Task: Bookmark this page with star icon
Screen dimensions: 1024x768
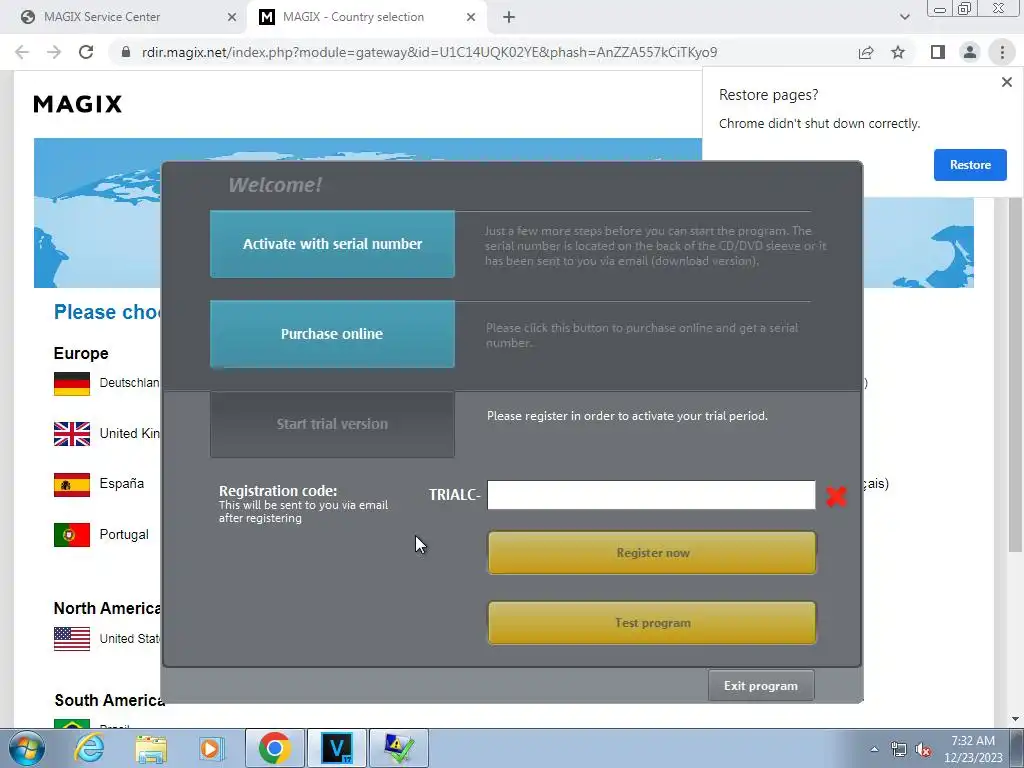Action: coord(898,52)
